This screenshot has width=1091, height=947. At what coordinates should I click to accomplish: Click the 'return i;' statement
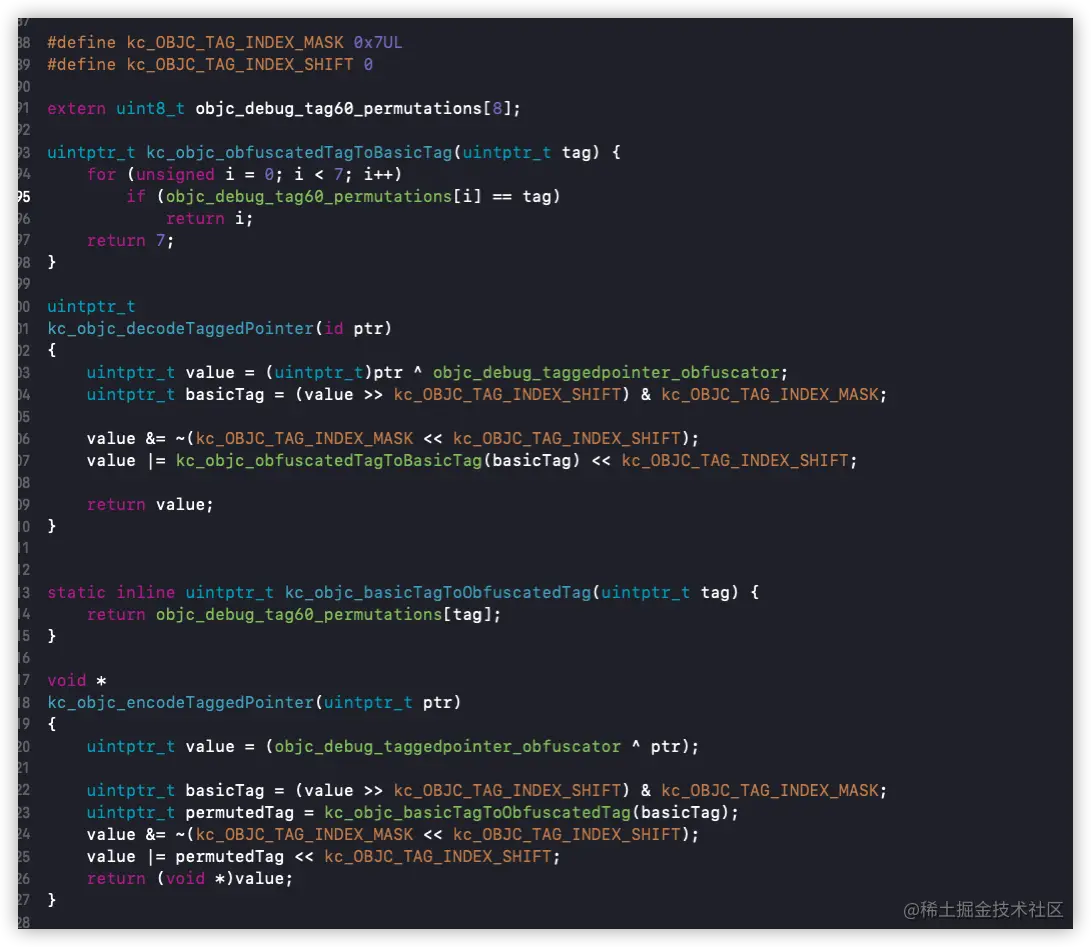[x=209, y=218]
